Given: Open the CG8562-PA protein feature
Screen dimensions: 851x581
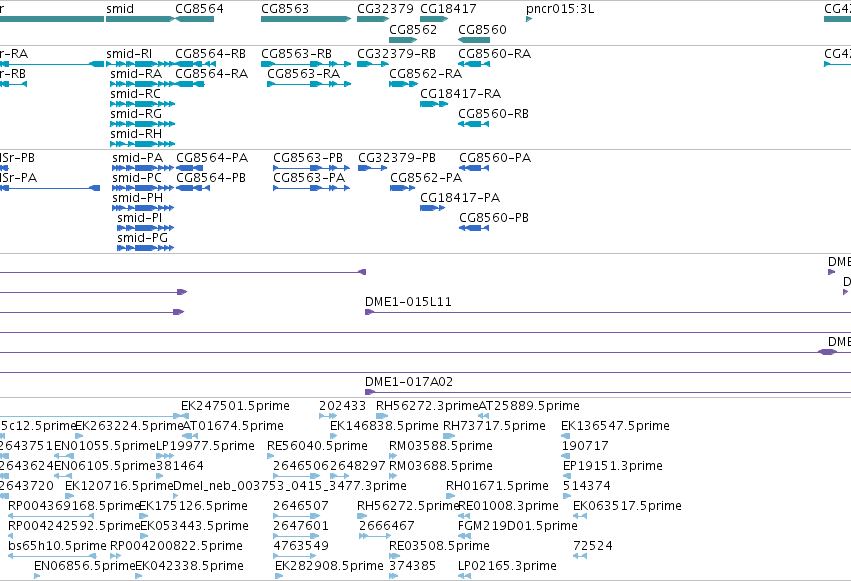Looking at the screenshot, I should [403, 188].
